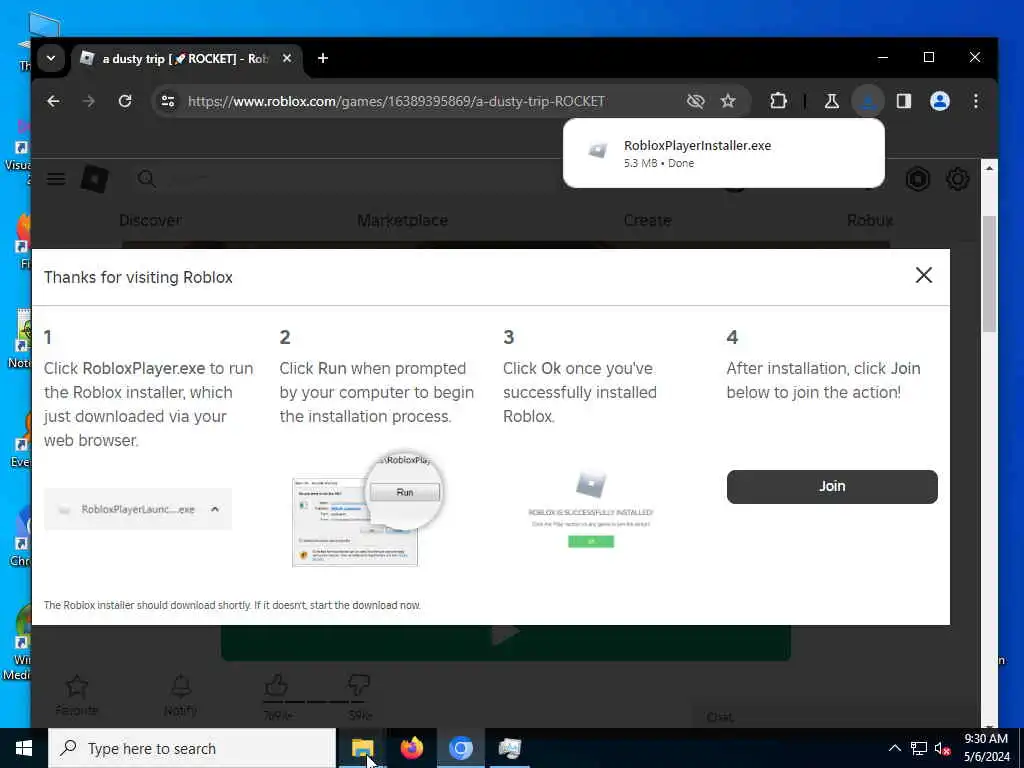Open the network tray icon
The image size is (1024, 768).
[x=919, y=748]
